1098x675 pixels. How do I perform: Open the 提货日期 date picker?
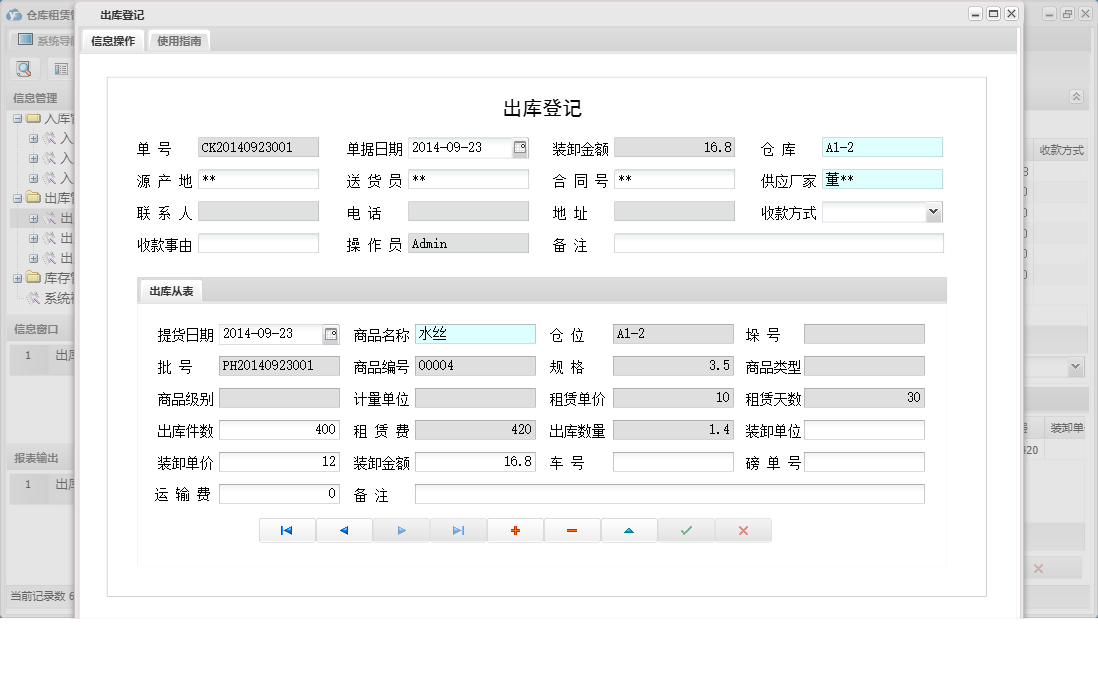pyautogui.click(x=329, y=333)
